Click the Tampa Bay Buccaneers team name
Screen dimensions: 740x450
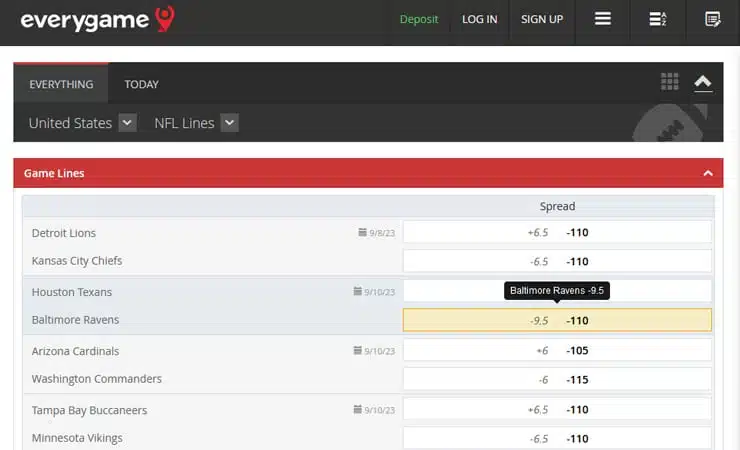(90, 410)
